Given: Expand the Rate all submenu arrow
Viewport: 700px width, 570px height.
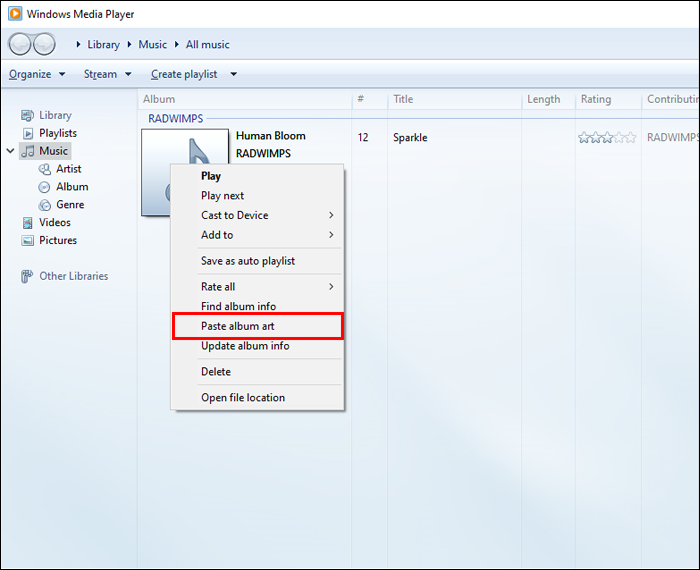Looking at the screenshot, I should 331,287.
